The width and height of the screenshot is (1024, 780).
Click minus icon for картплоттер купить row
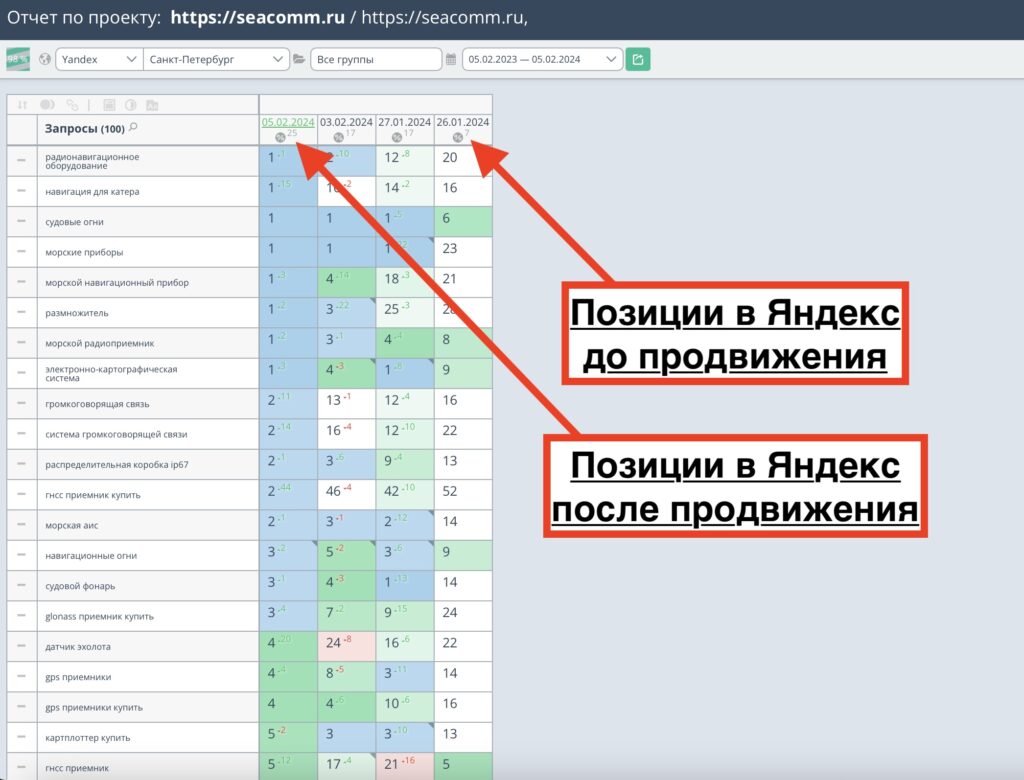pos(22,737)
